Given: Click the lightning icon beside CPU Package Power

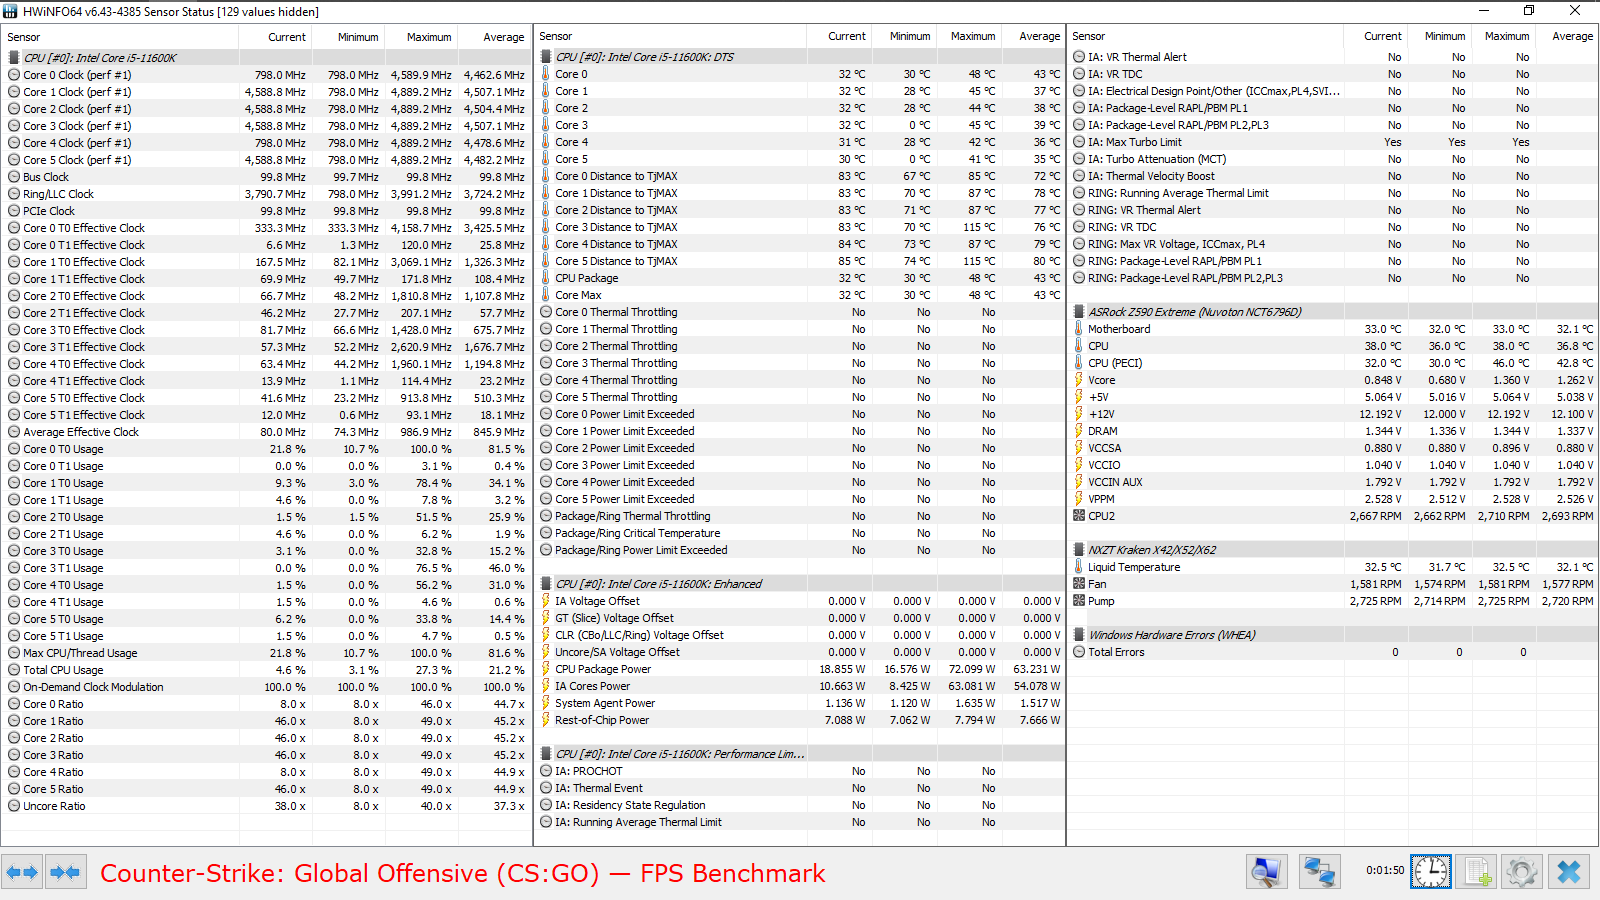Looking at the screenshot, I should (x=546, y=669).
